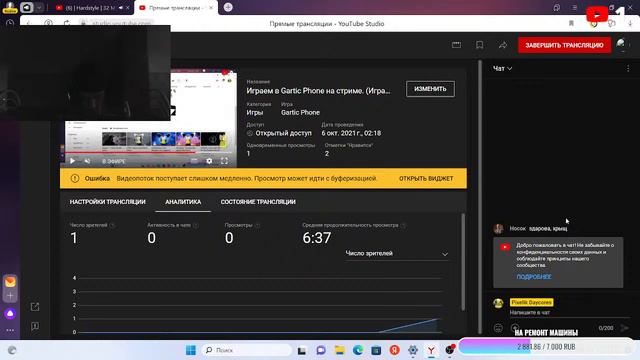Click the 'Открытый доступ' access label
The width and height of the screenshot is (640, 360).
pyautogui.click(x=283, y=133)
